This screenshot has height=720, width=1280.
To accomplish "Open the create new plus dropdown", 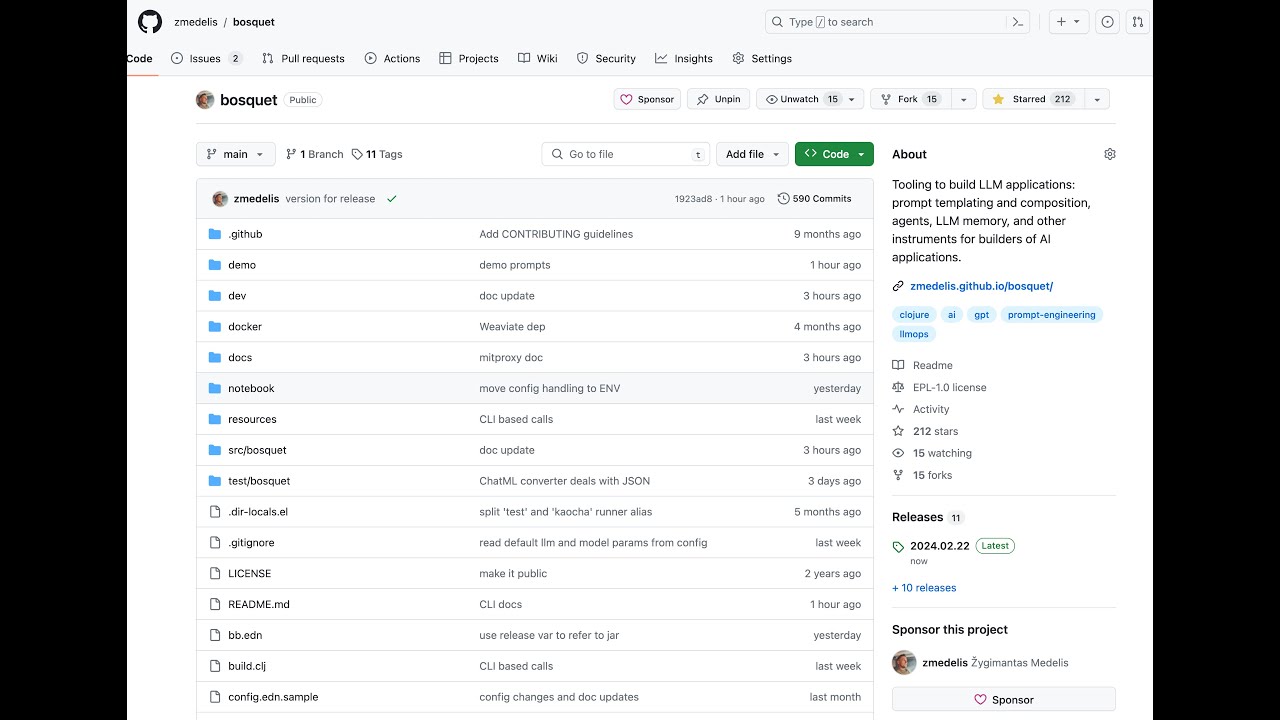I will 1068,22.
